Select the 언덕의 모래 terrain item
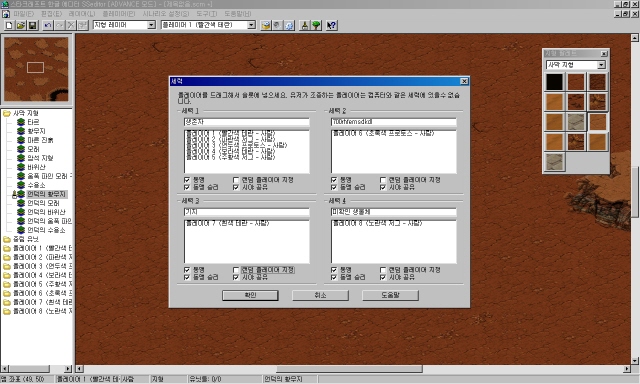The height and width of the screenshot is (384, 640). 43,203
